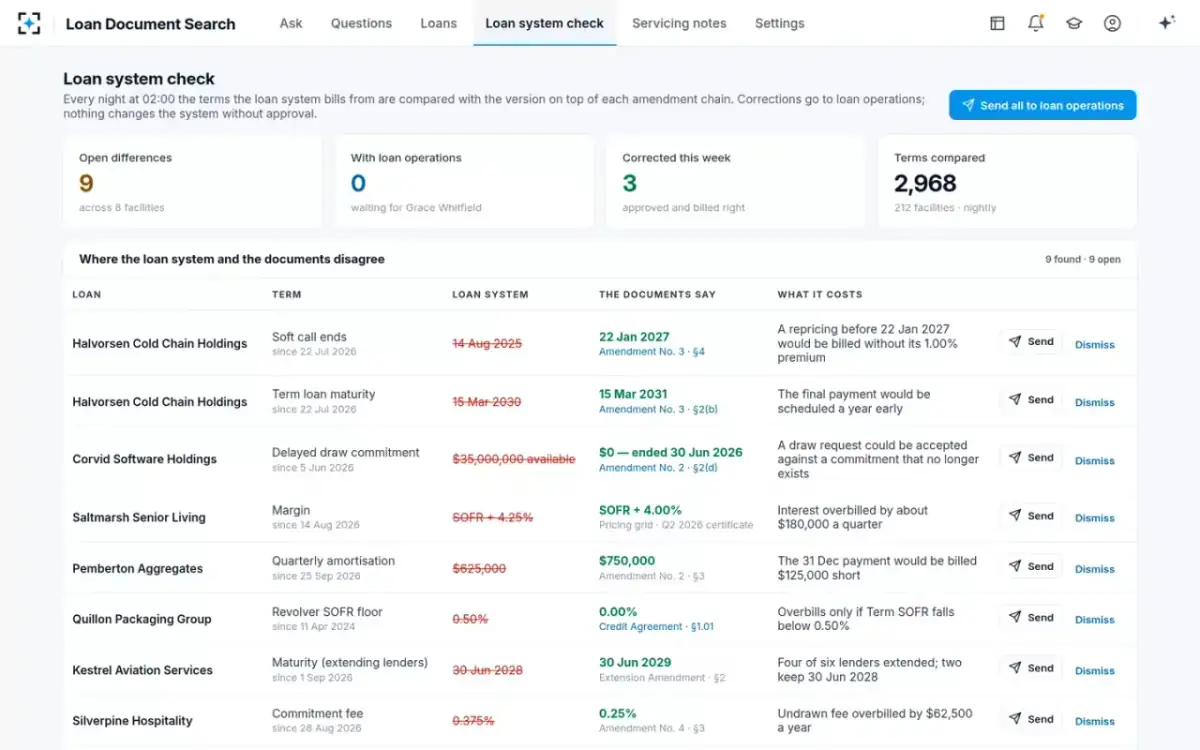The width and height of the screenshot is (1200, 750).
Task: Dismiss the Term loan maturity difference
Action: point(1094,403)
